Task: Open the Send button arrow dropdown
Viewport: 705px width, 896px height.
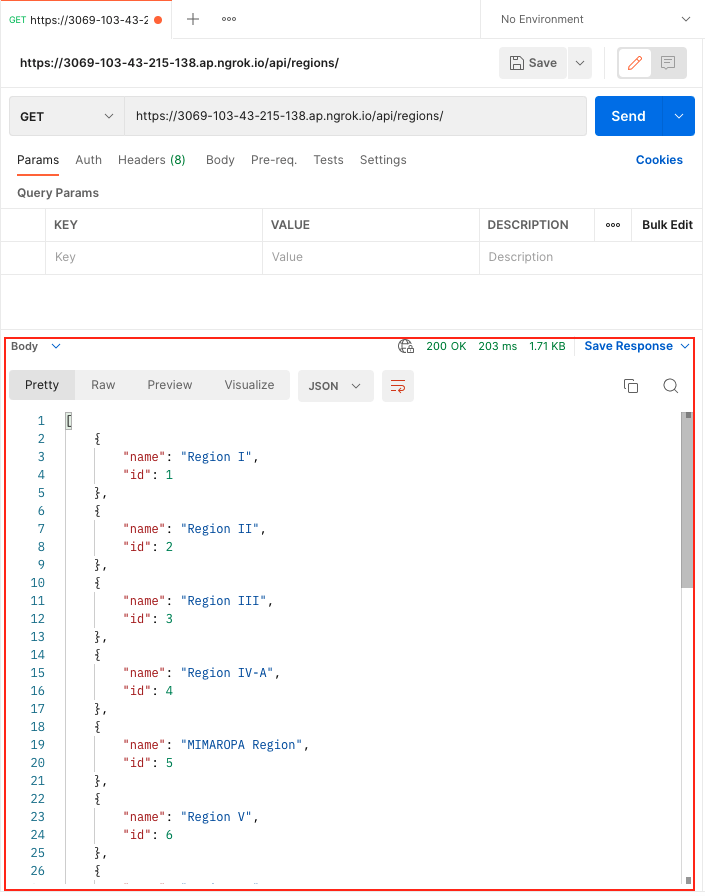Action: (x=679, y=116)
